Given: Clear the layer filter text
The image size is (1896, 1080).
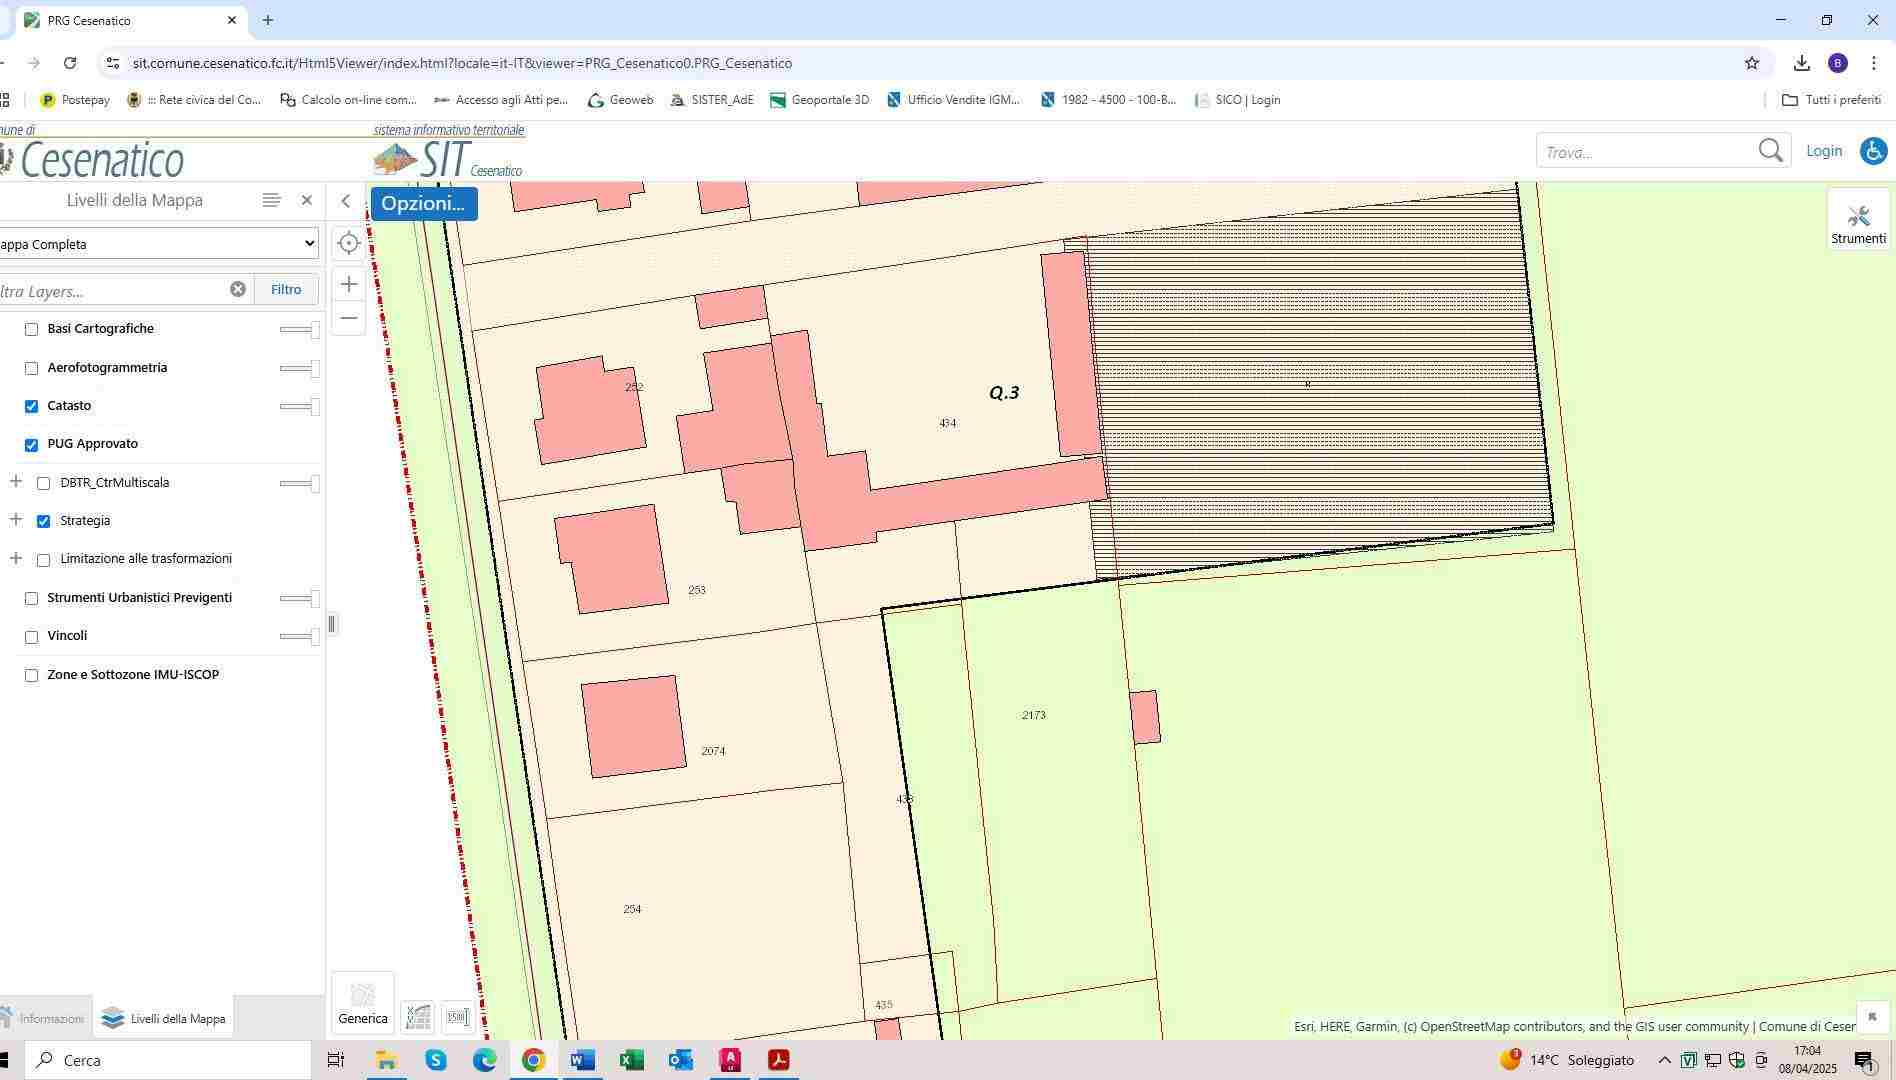Looking at the screenshot, I should click(x=238, y=289).
